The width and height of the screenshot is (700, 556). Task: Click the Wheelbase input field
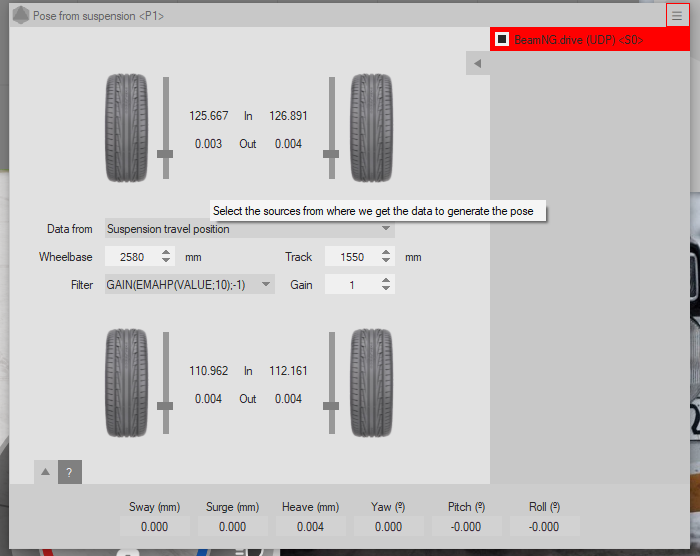[x=131, y=257]
